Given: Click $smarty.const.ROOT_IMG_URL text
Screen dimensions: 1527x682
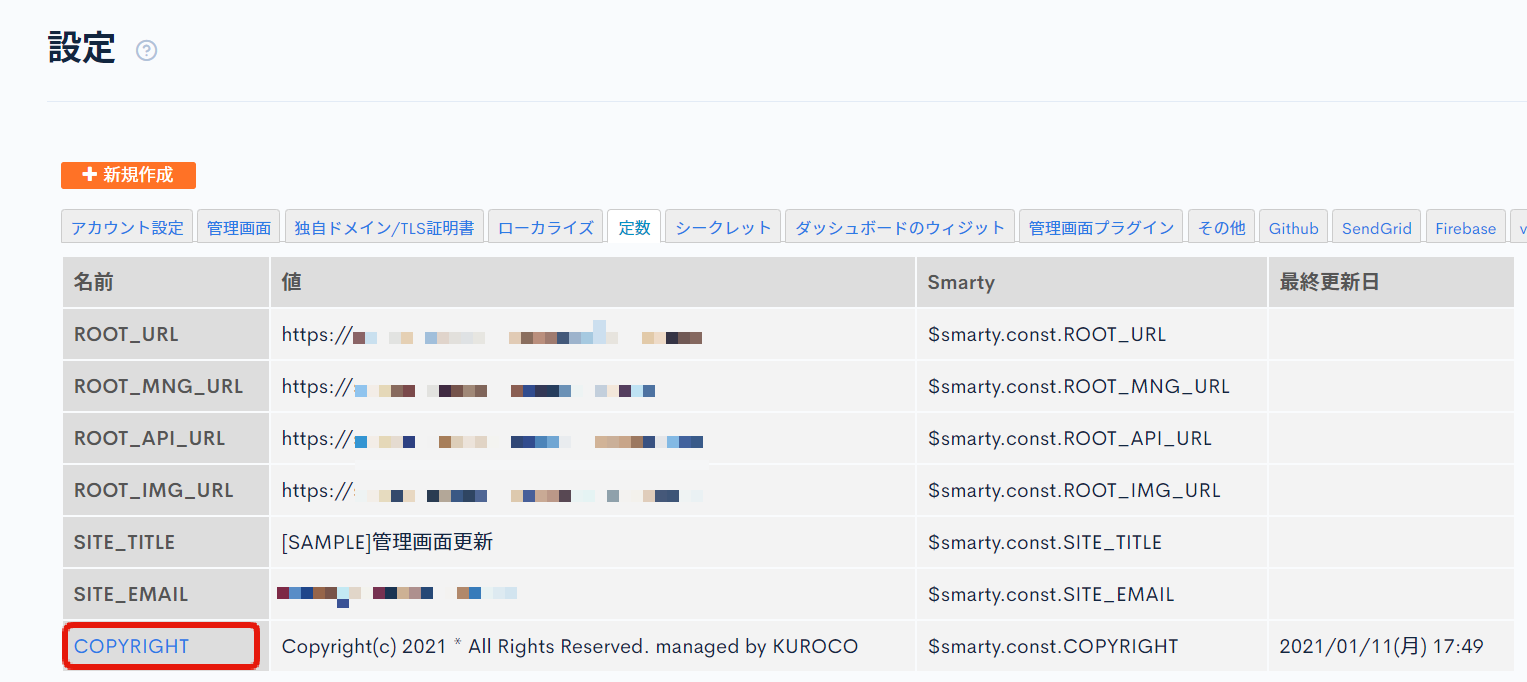Looking at the screenshot, I should 1075,490.
